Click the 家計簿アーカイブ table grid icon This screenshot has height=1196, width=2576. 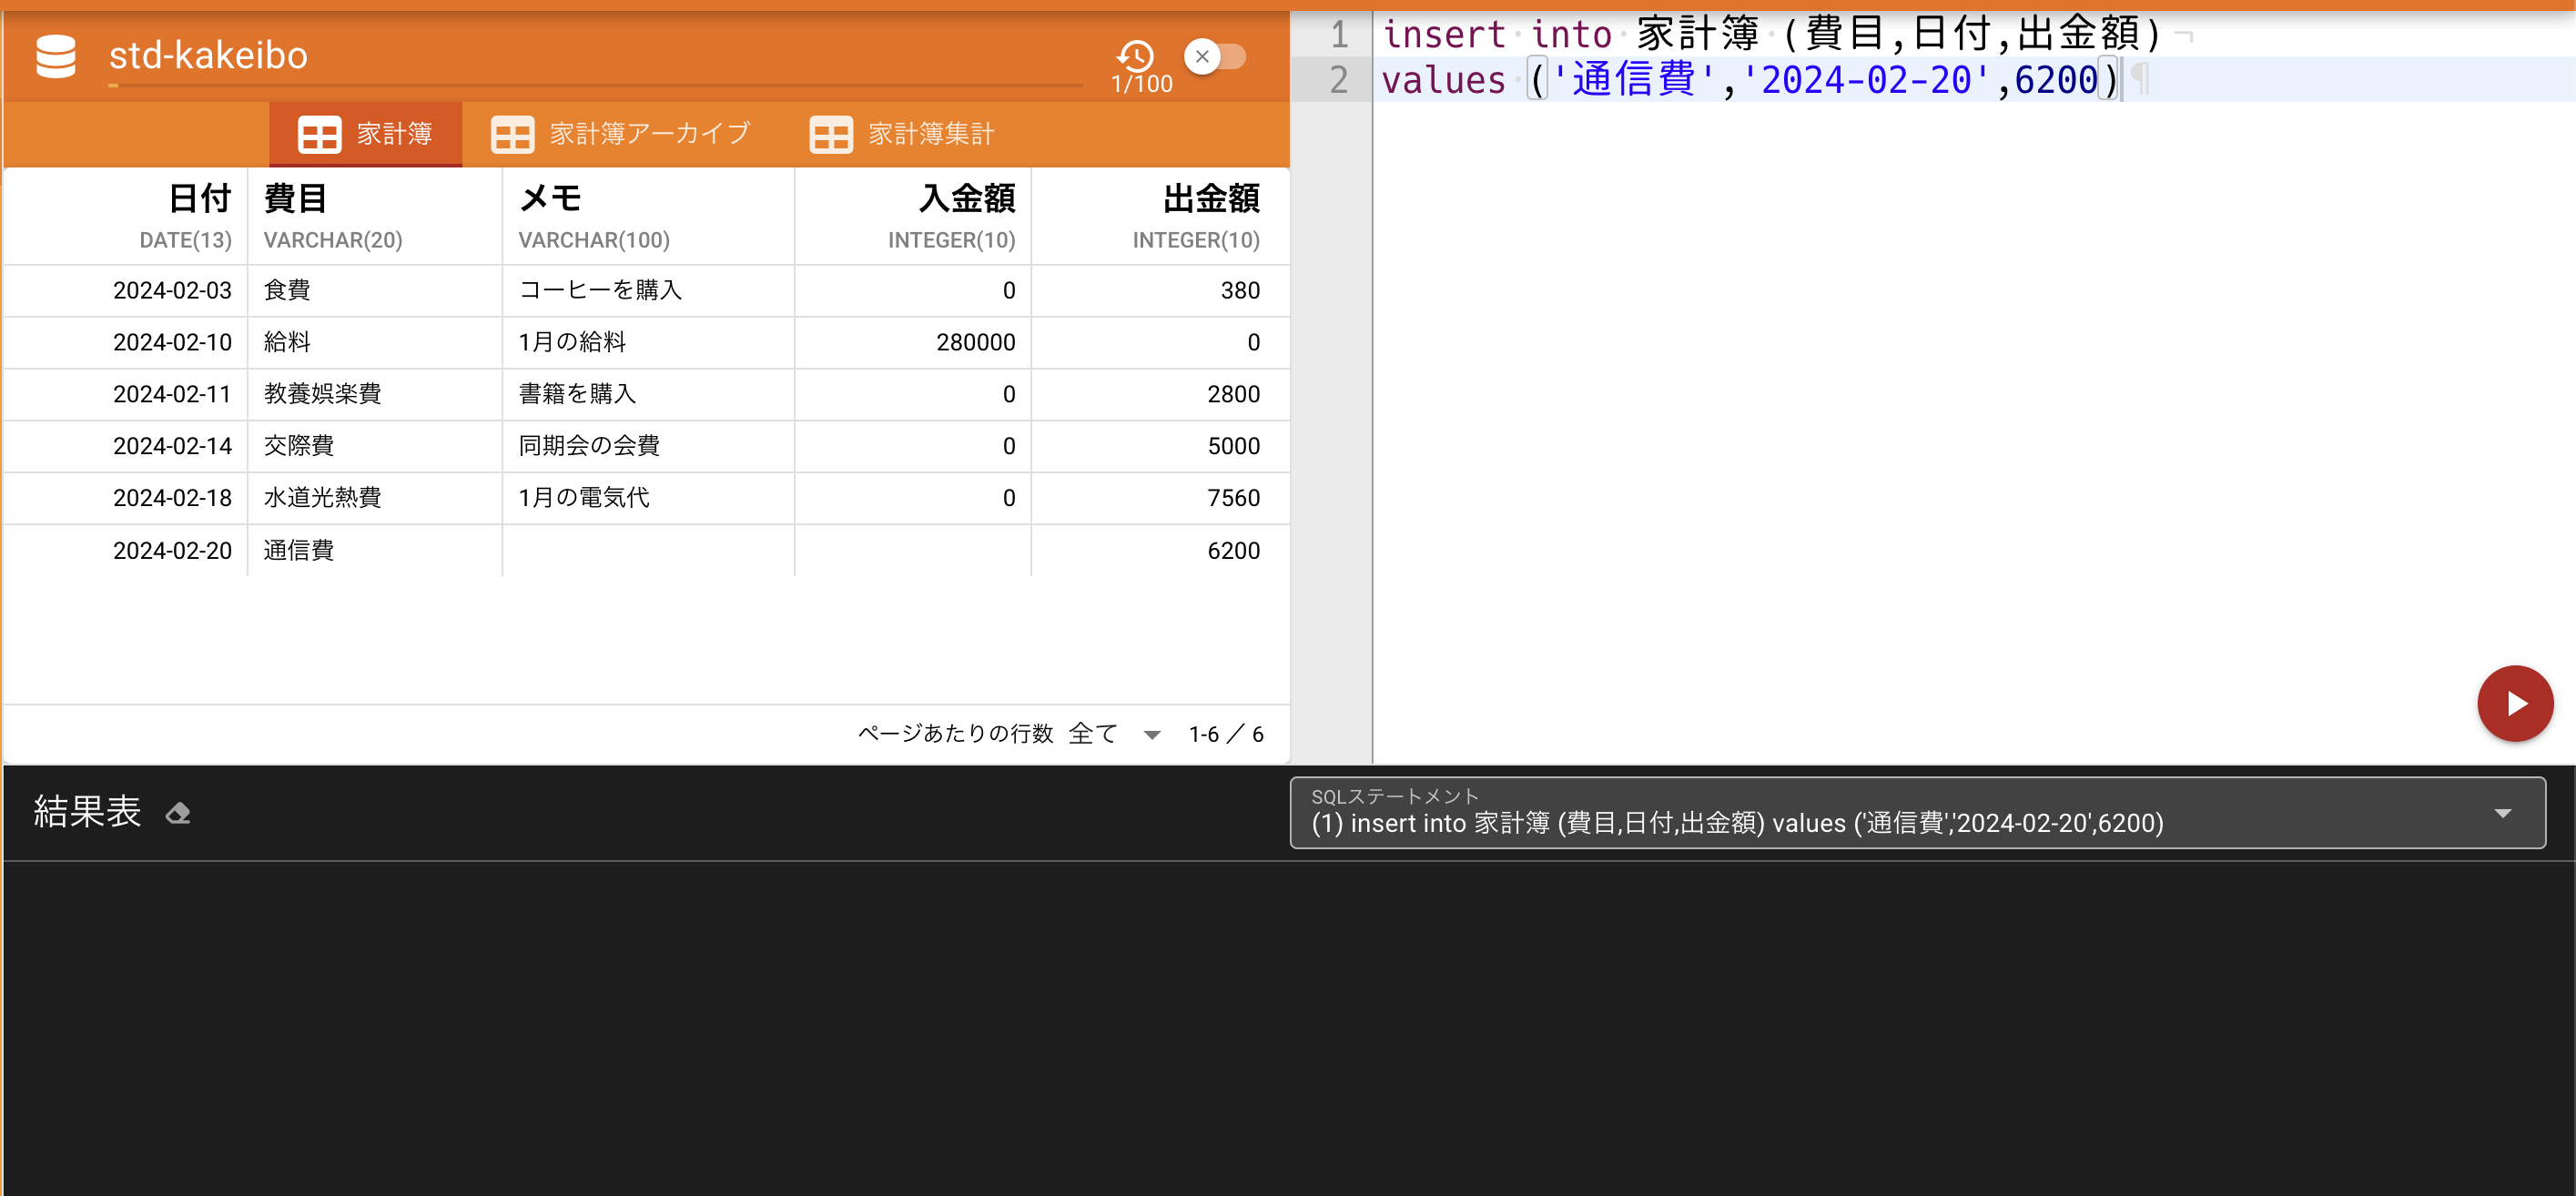point(512,133)
